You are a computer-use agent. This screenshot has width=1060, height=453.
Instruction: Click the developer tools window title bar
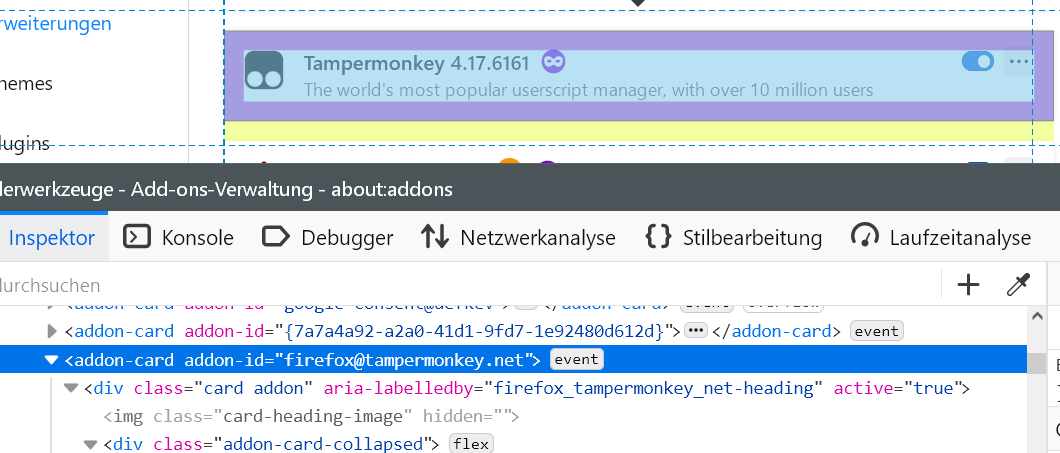530,189
